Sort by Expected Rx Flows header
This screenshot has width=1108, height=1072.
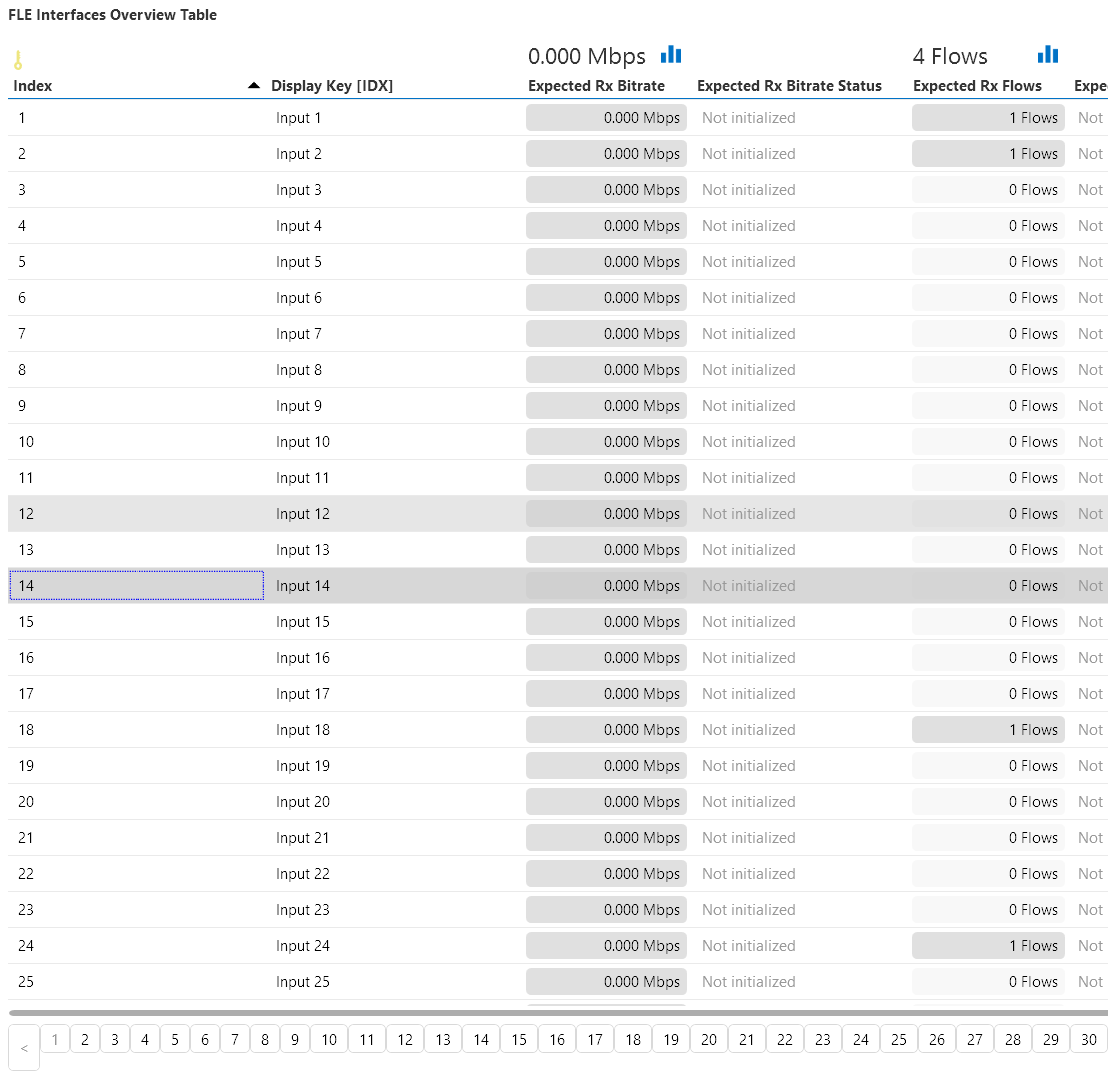pyautogui.click(x=977, y=86)
